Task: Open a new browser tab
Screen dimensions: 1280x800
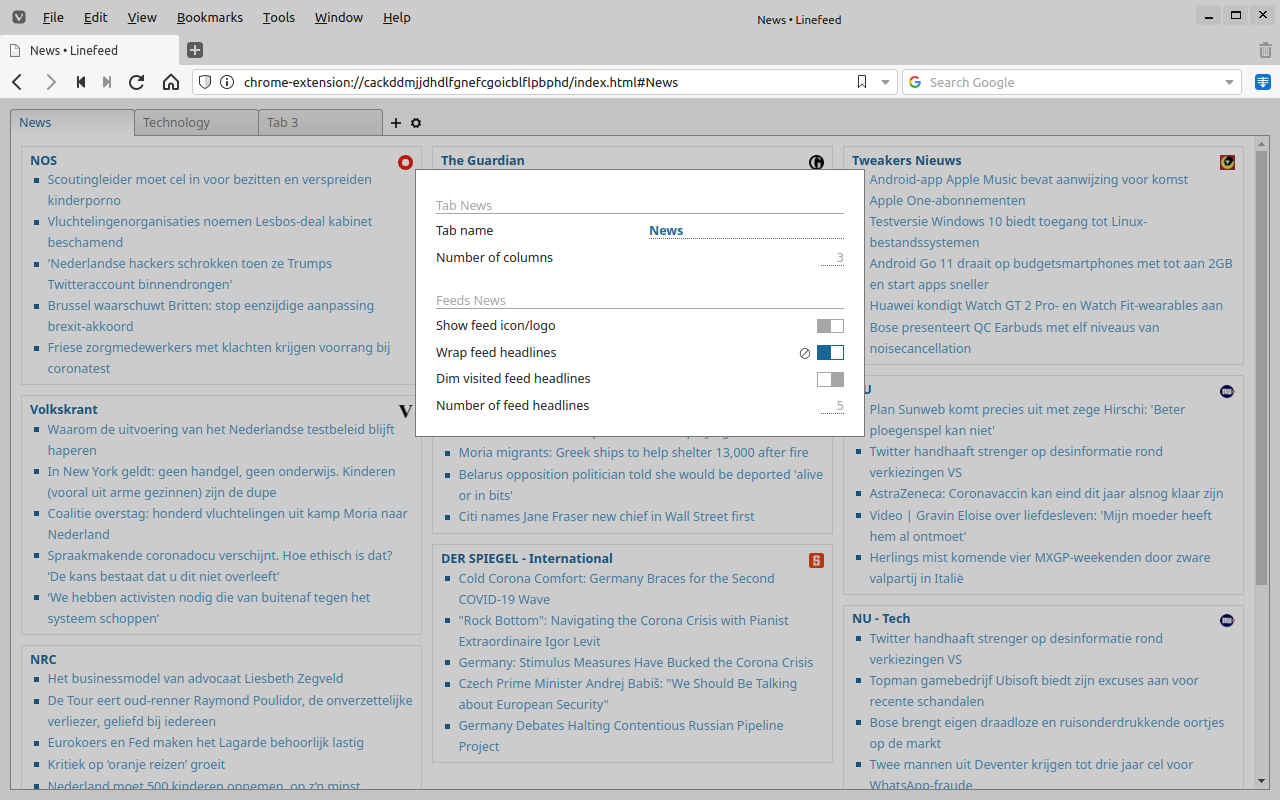Action: [195, 50]
